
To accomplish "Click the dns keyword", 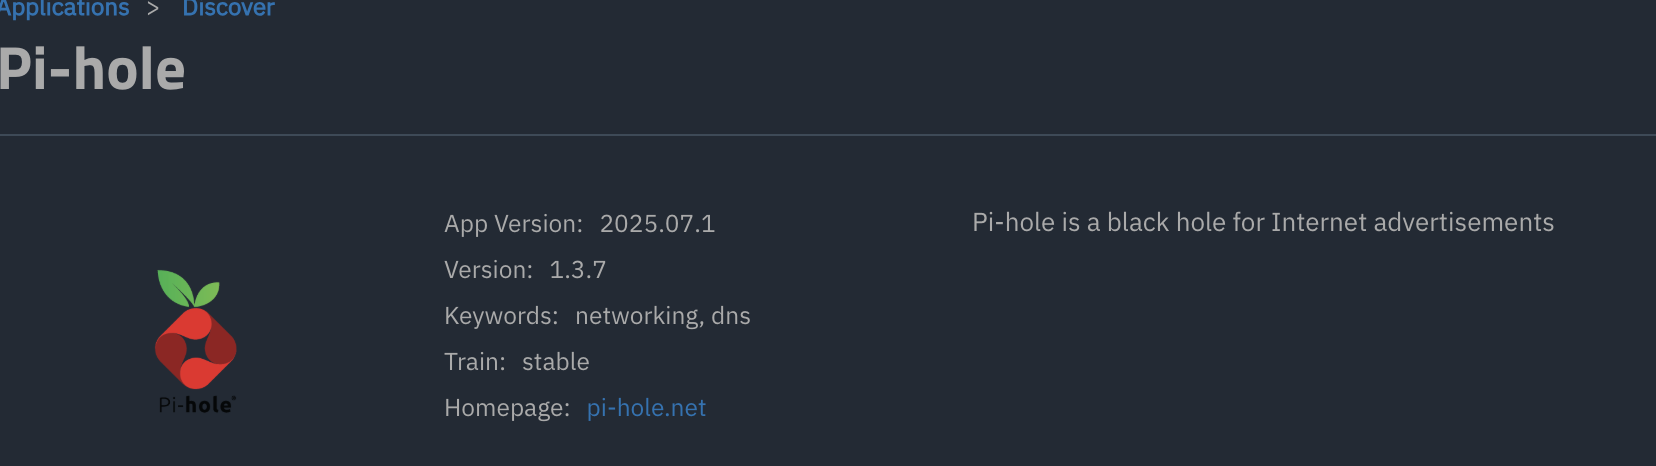I will [x=731, y=316].
